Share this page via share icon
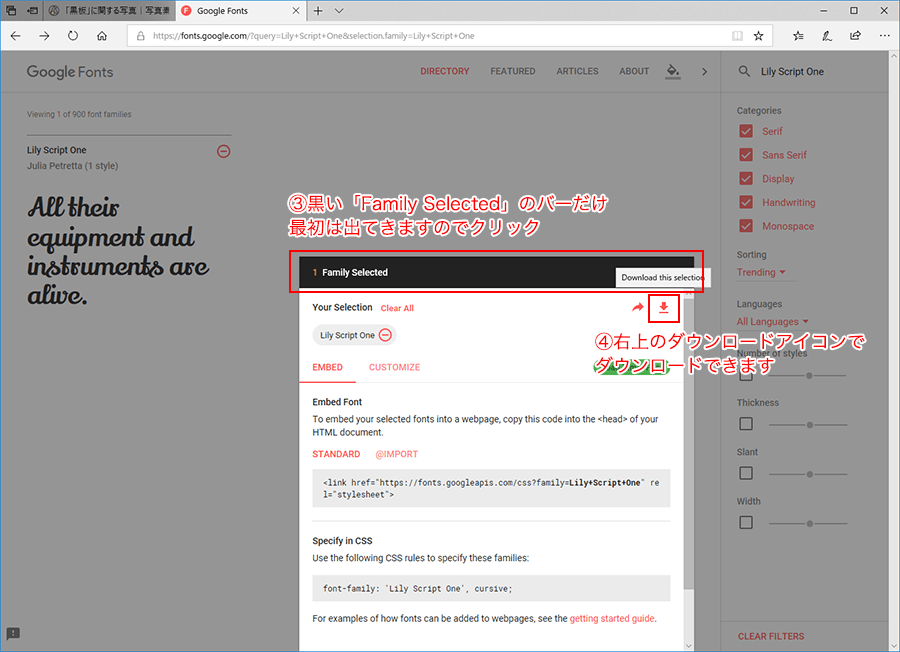The image size is (900, 652). pyautogui.click(x=855, y=36)
